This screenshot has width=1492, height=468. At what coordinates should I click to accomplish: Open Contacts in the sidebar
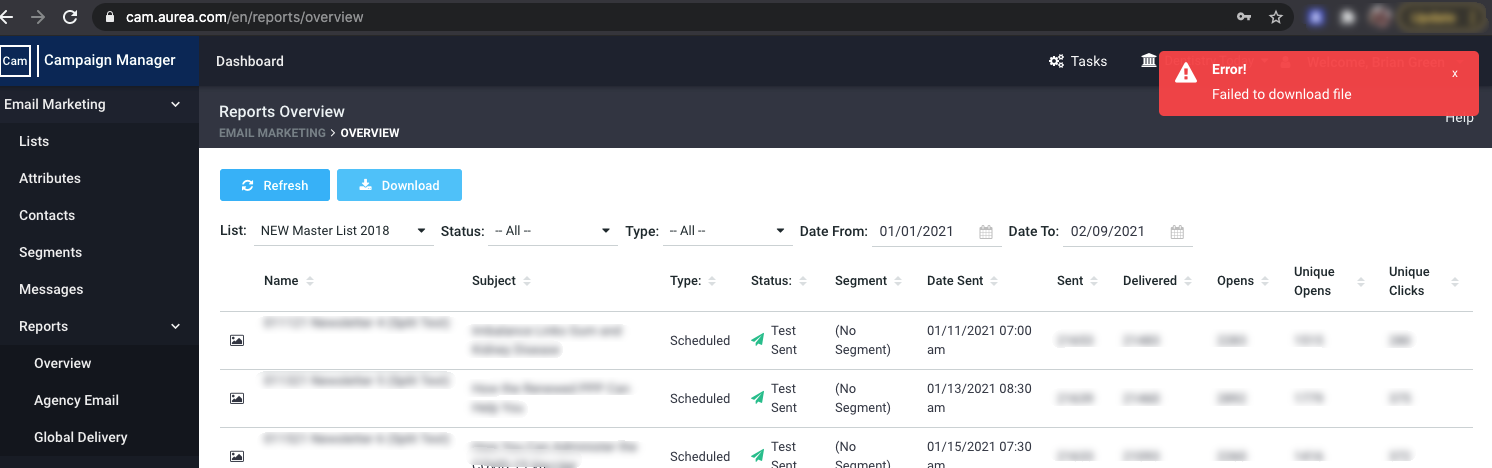click(47, 215)
